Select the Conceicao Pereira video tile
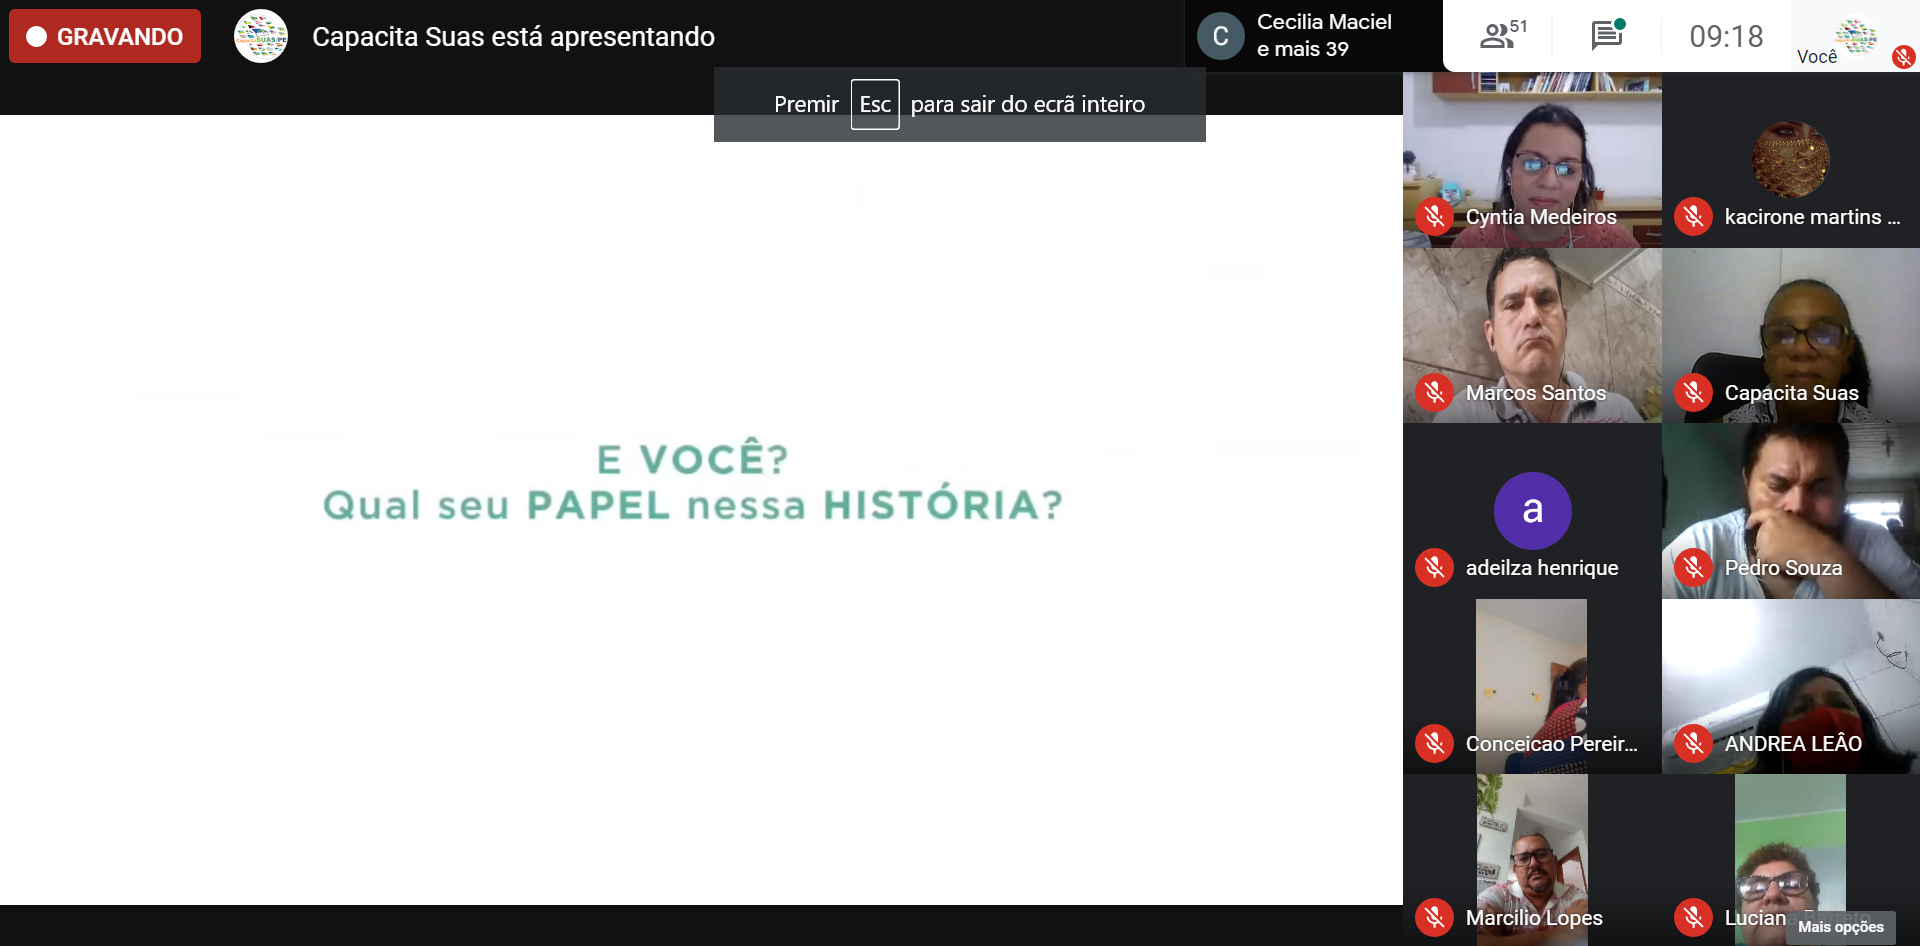Screen dimensions: 1920x946 1532,680
